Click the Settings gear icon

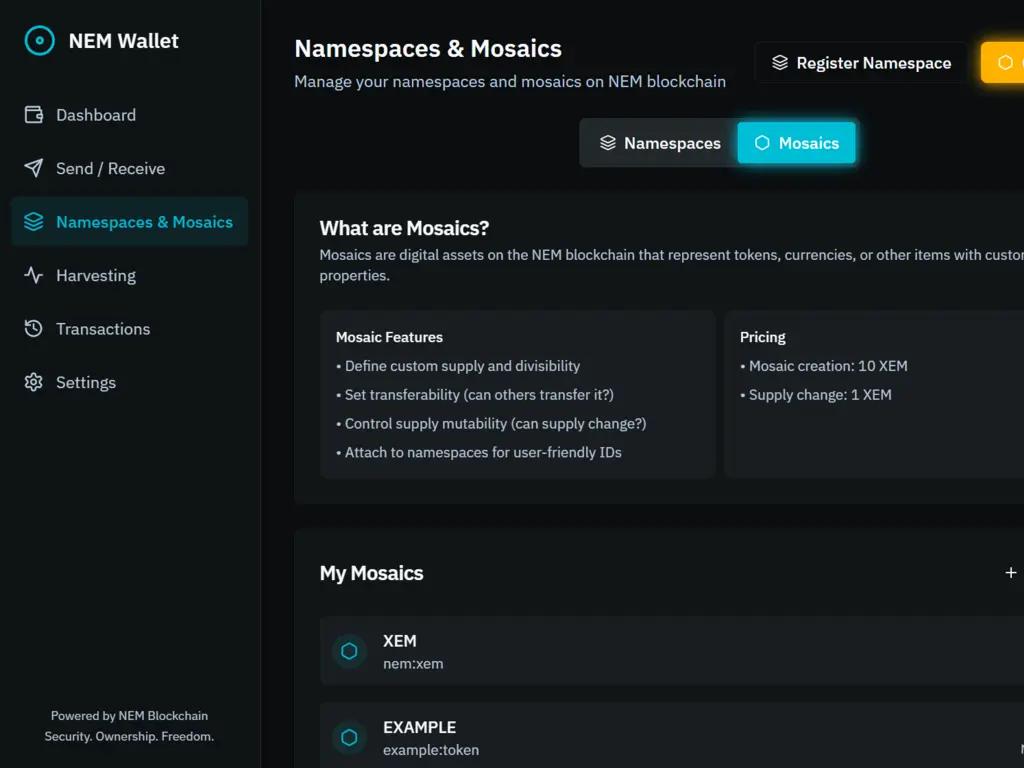coord(33,382)
